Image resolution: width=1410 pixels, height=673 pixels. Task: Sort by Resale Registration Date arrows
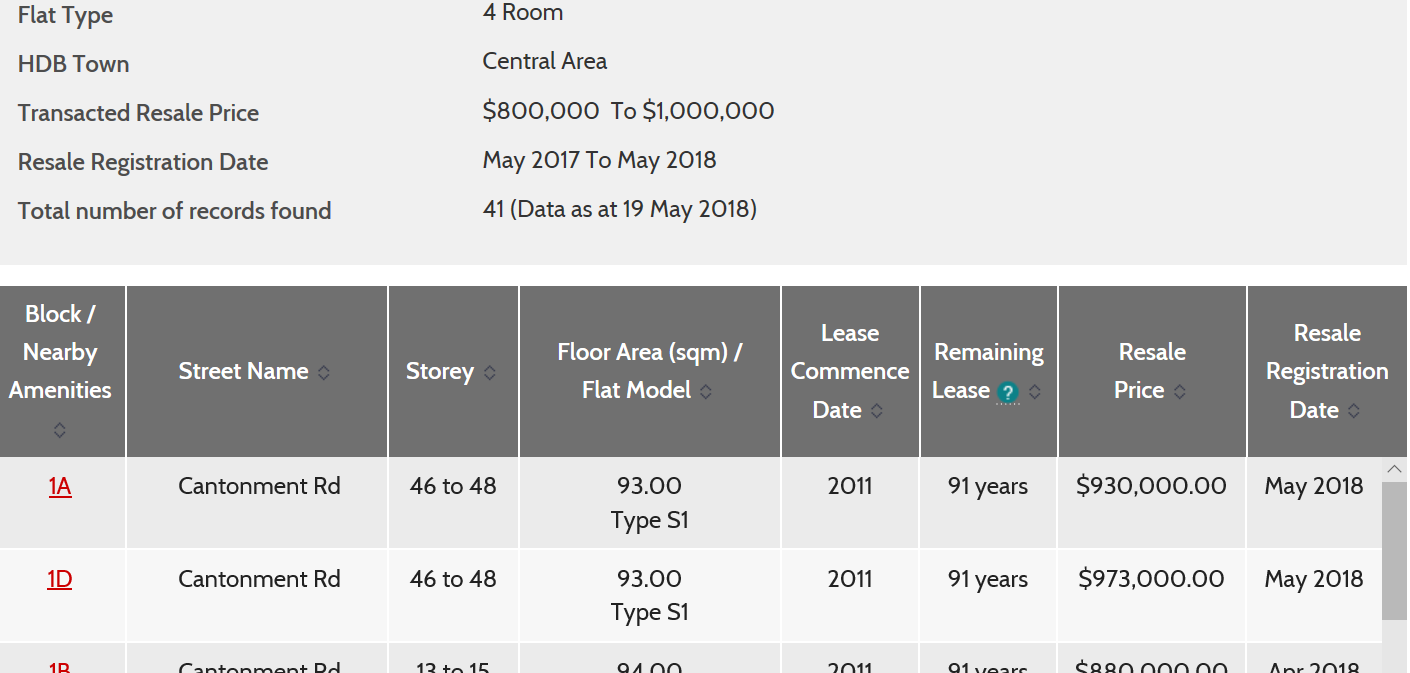pyautogui.click(x=1354, y=411)
